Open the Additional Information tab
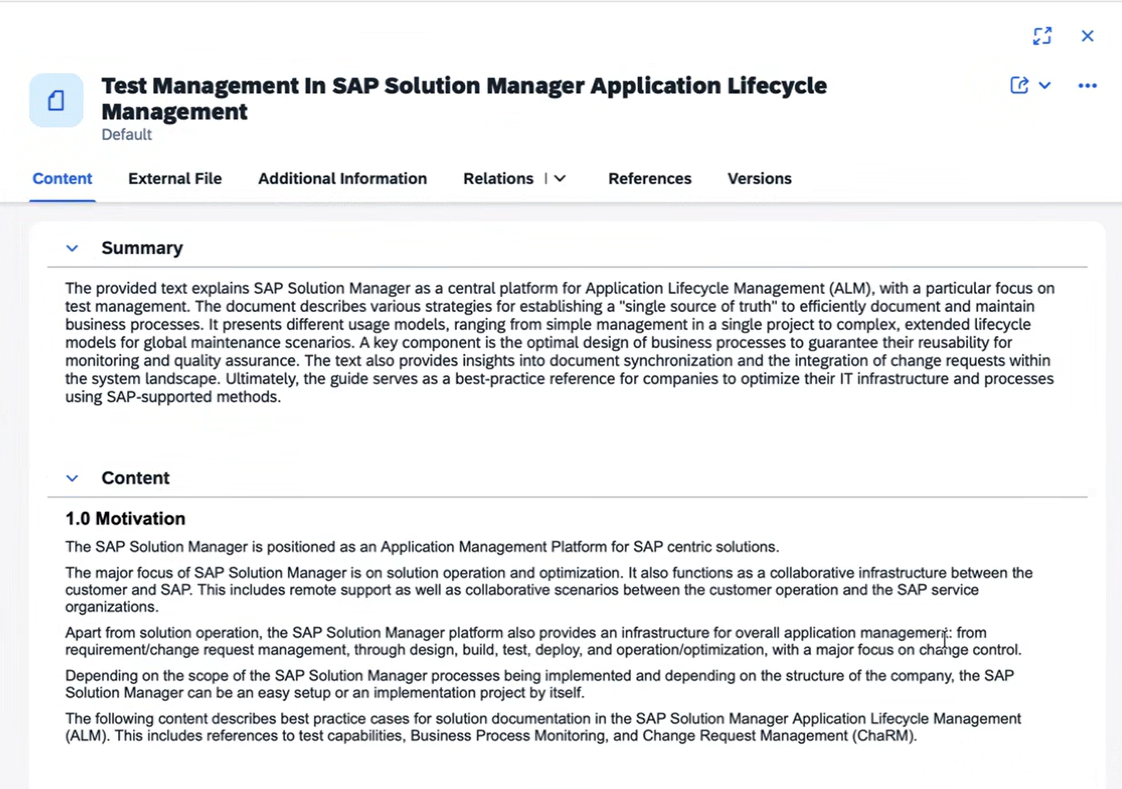Viewport: 1122px width, 789px height. pos(342,178)
